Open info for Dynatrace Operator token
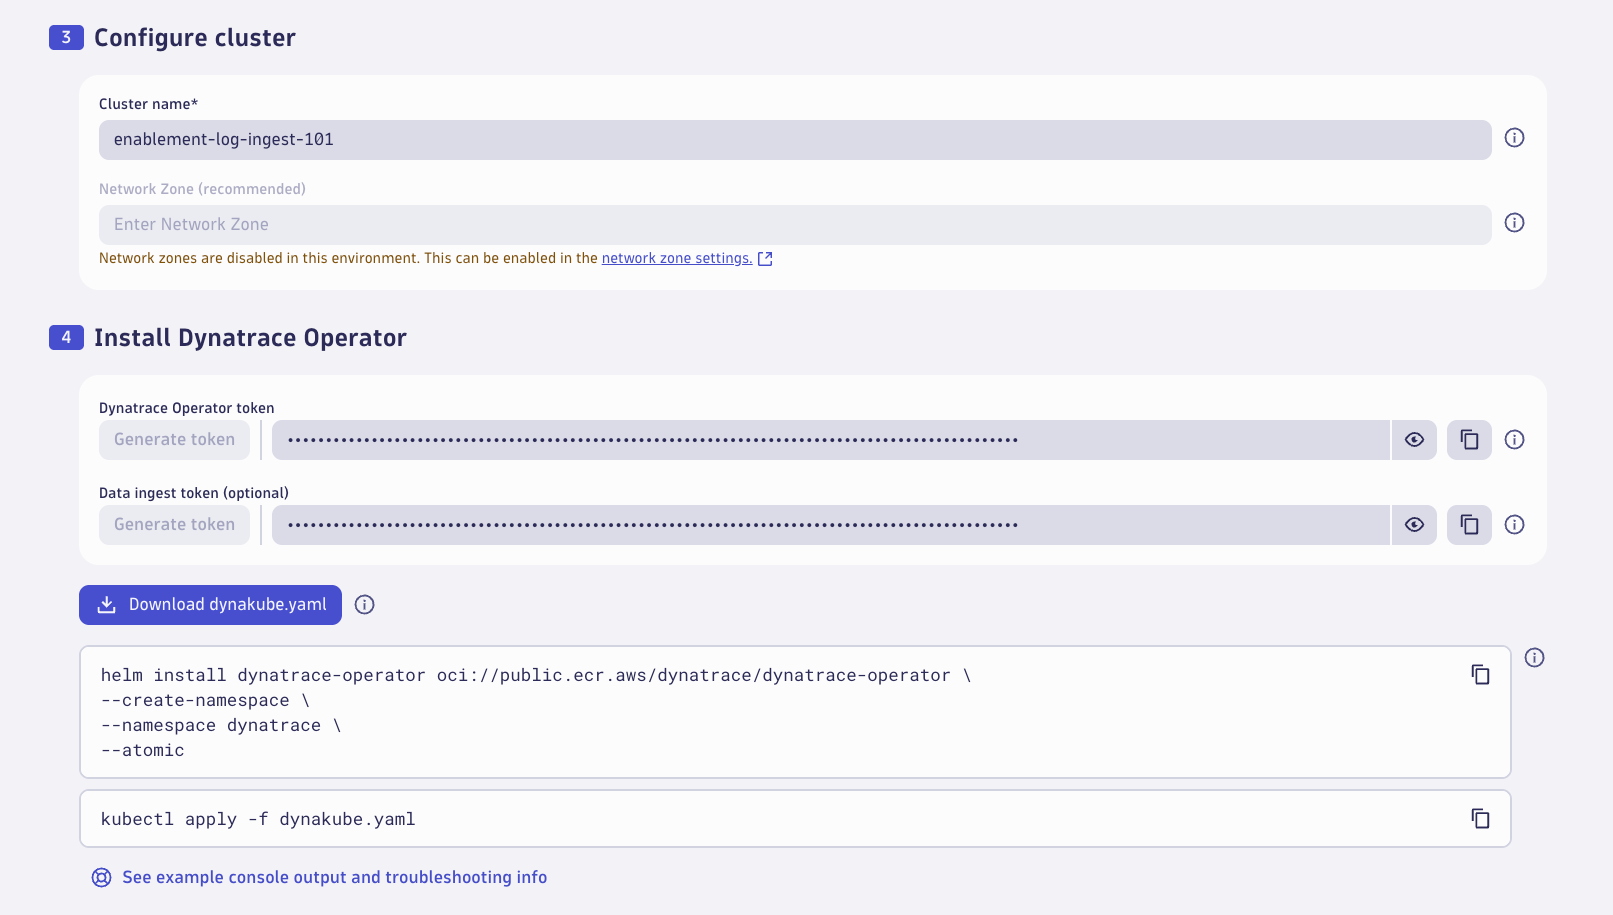 coord(1514,440)
